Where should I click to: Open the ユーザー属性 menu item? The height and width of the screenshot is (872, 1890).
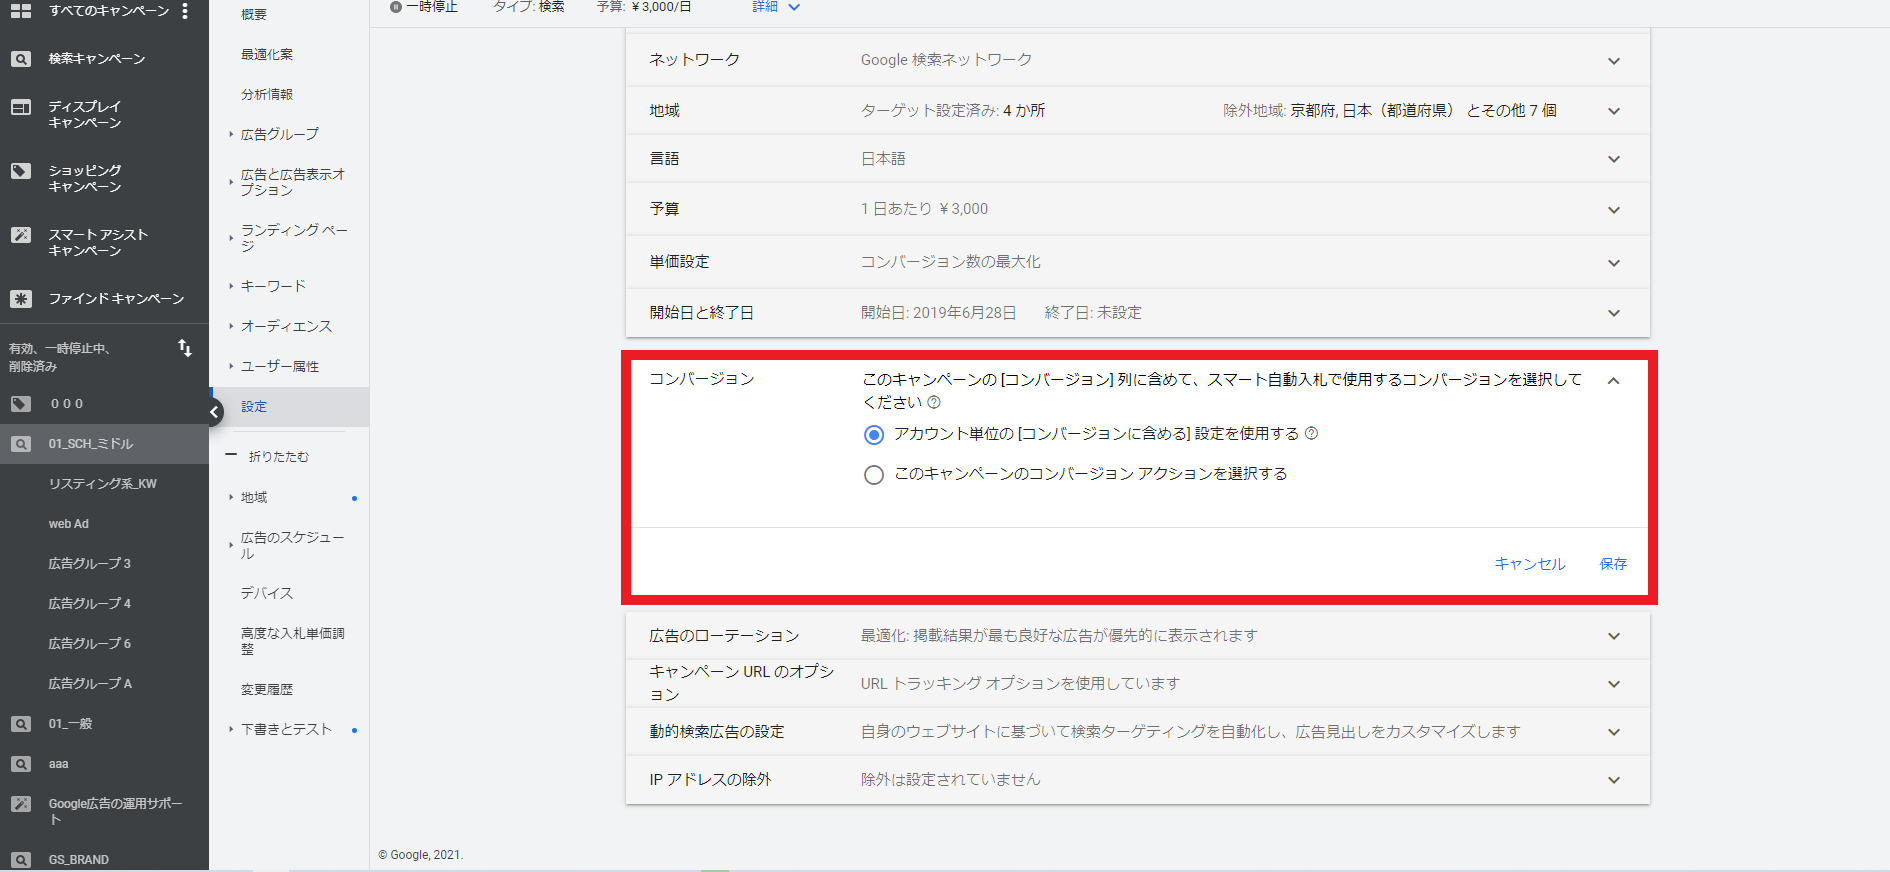tap(280, 366)
